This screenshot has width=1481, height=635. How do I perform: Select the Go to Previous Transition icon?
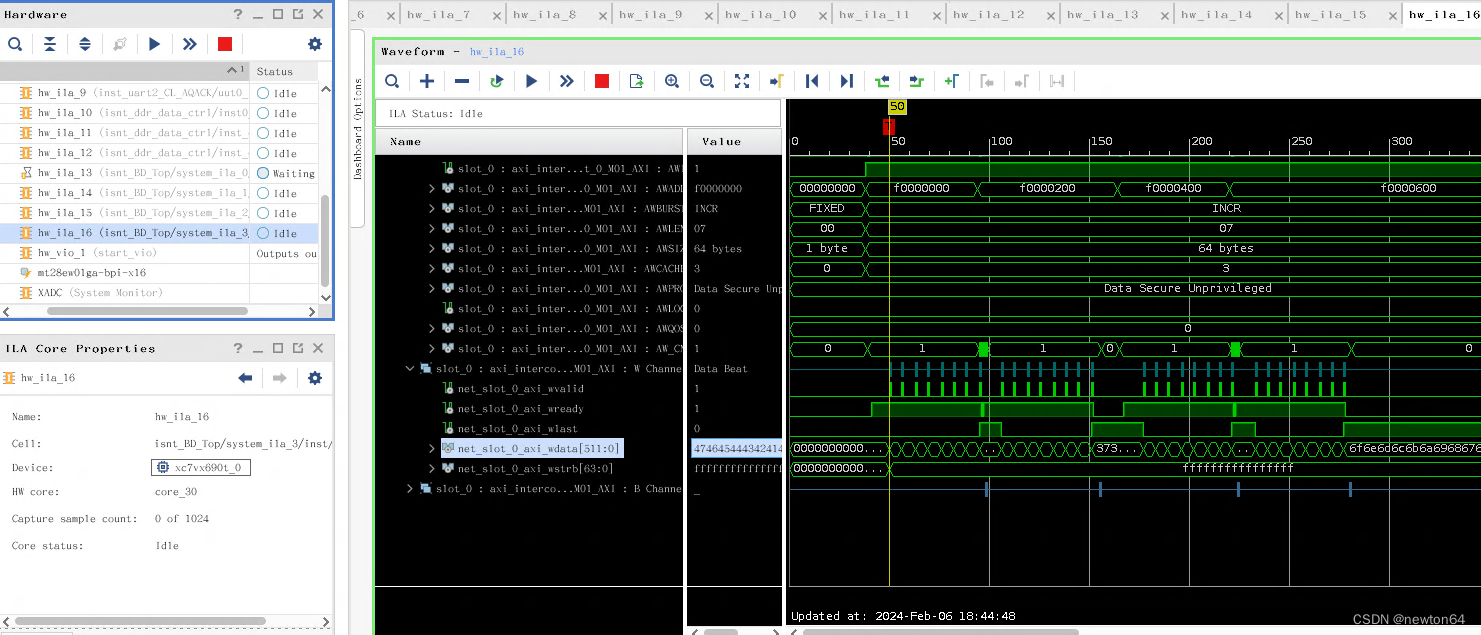881,81
